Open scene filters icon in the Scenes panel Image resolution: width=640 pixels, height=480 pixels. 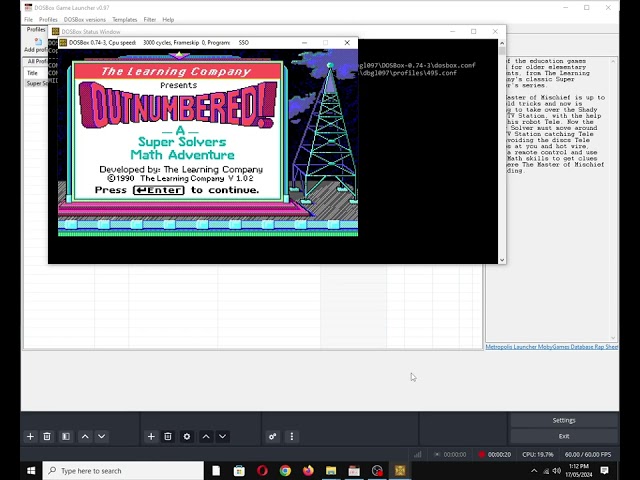(66, 436)
